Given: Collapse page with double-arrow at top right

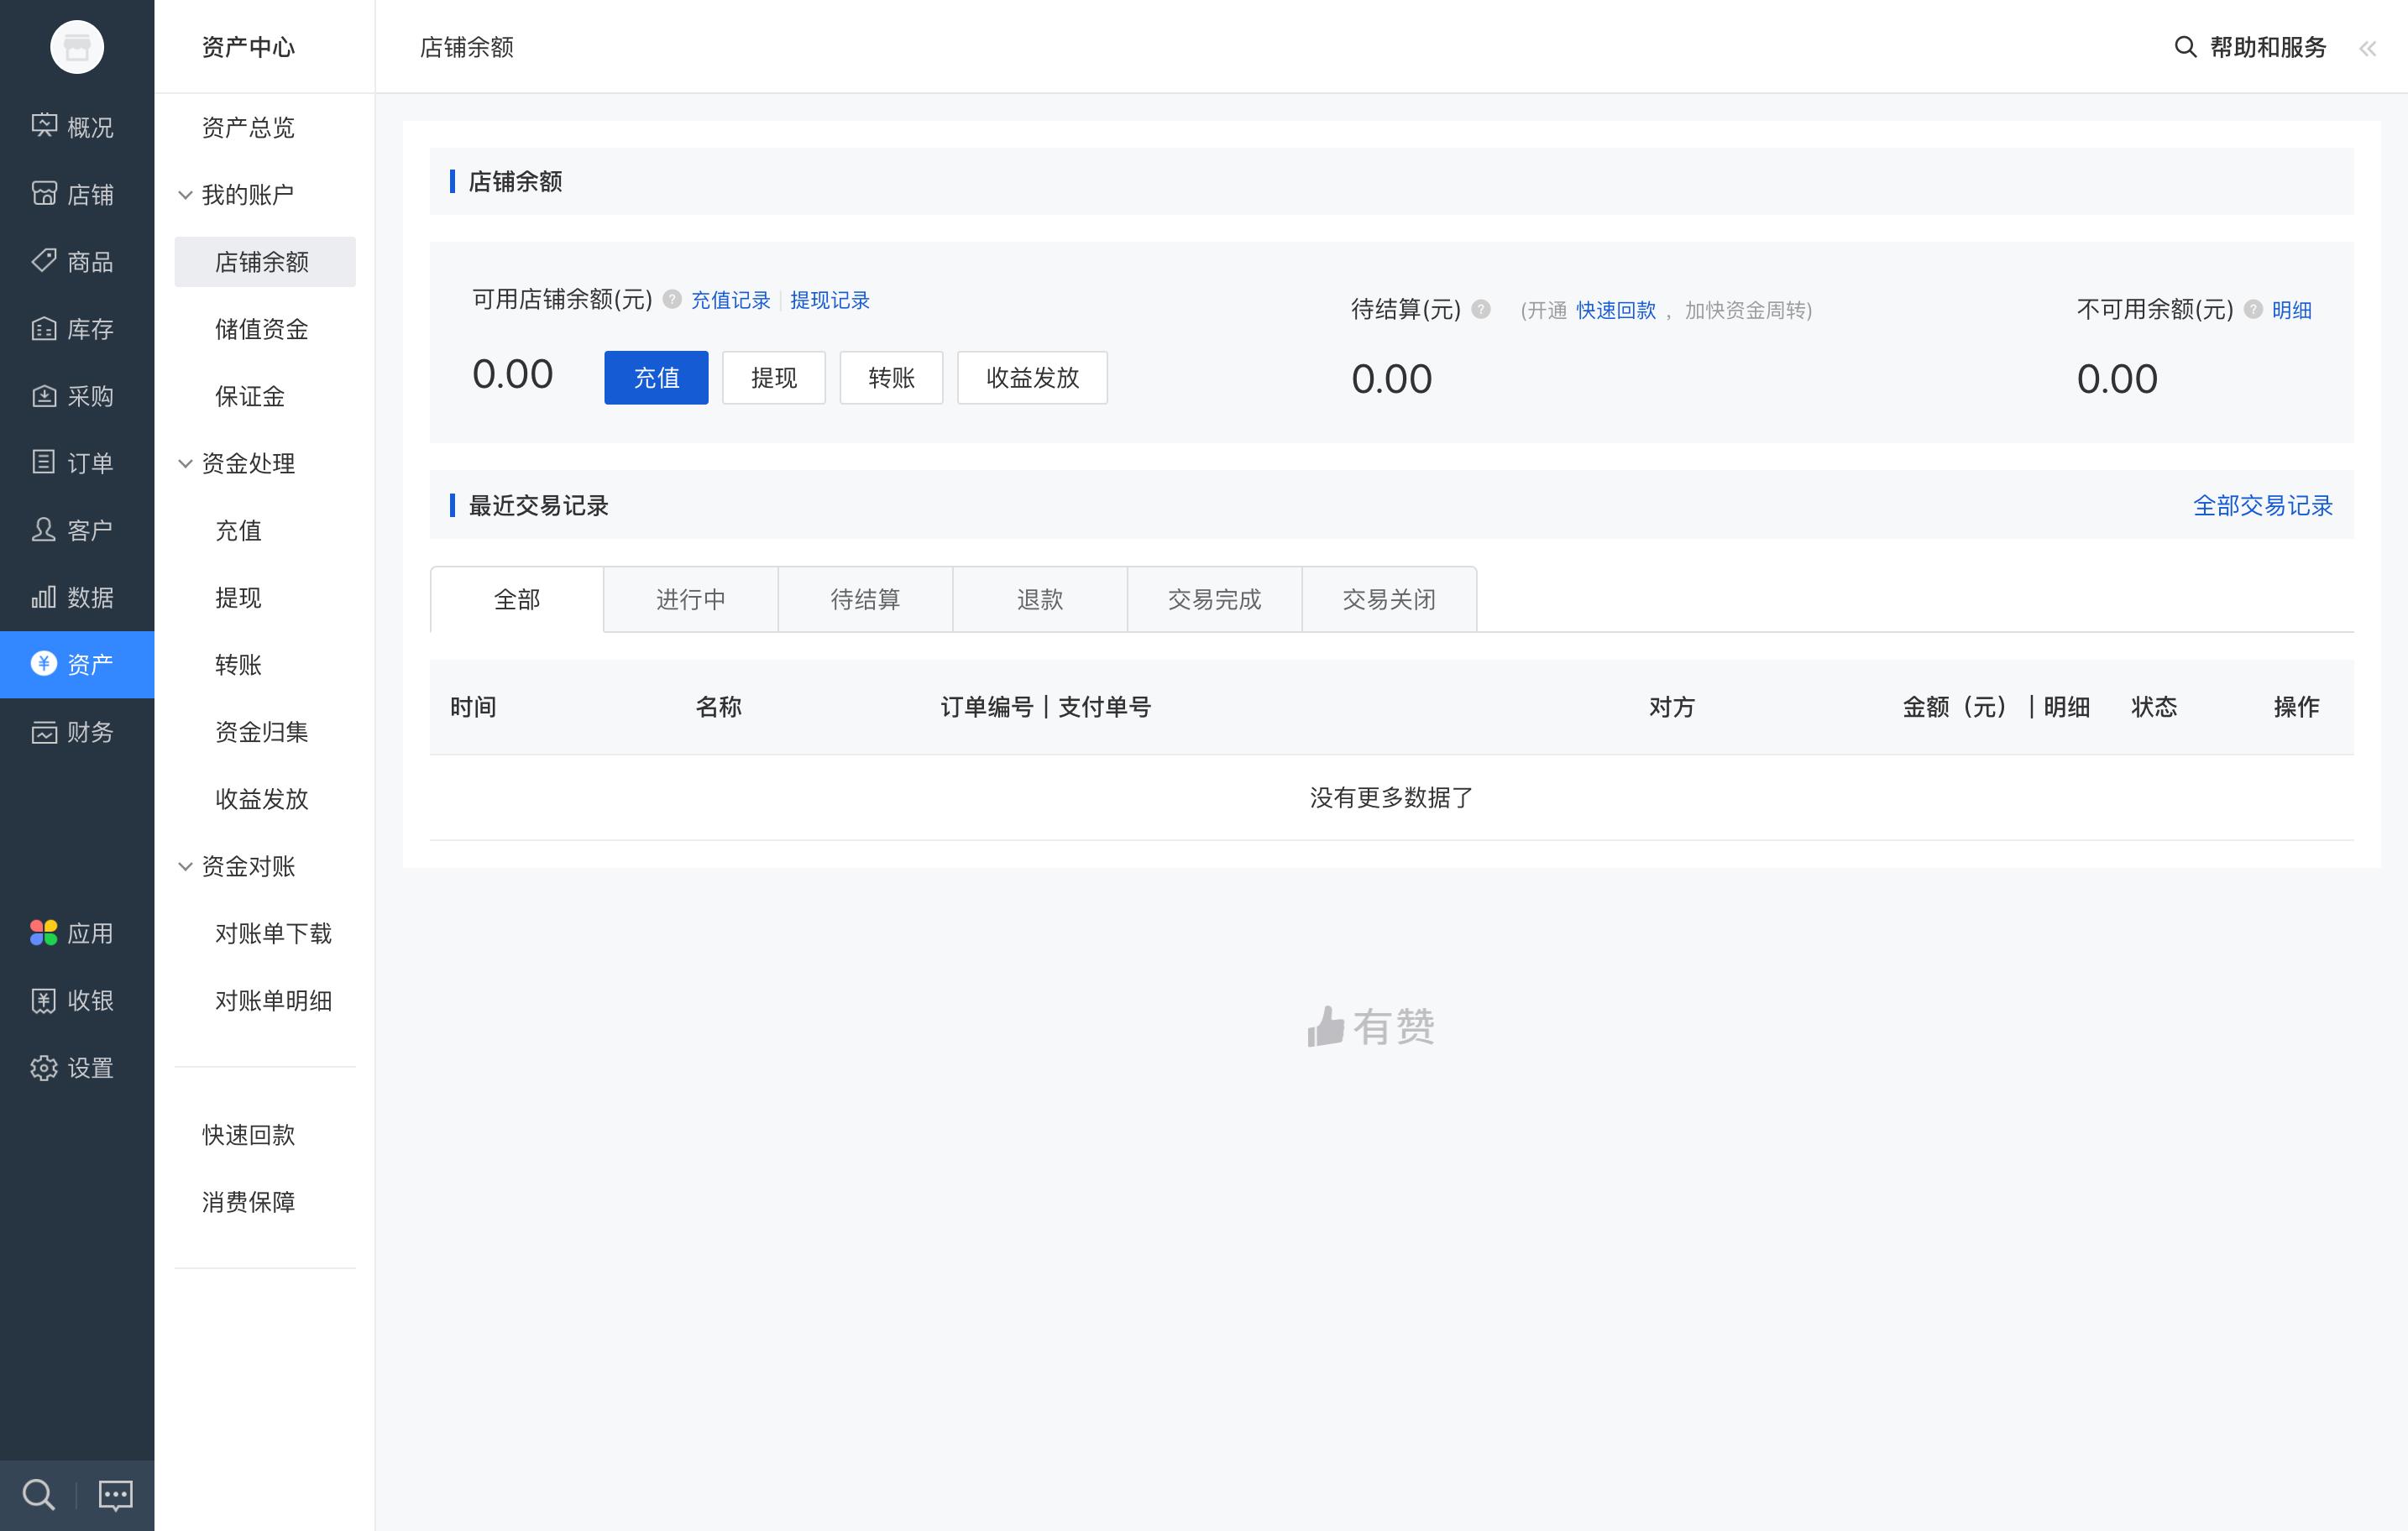Looking at the screenshot, I should pyautogui.click(x=2368, y=48).
